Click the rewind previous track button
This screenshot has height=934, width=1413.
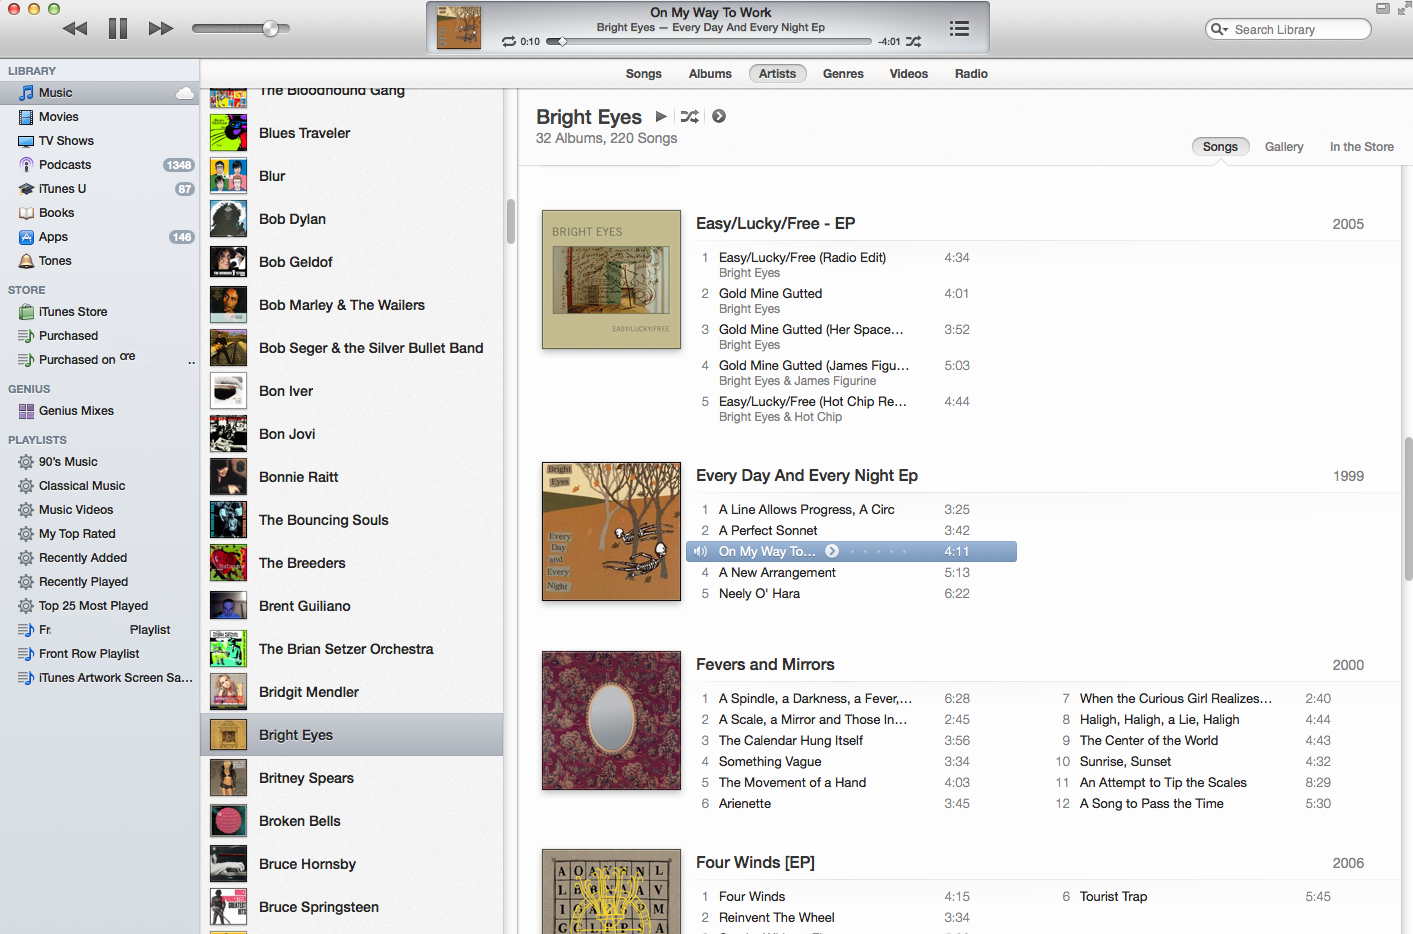pos(75,28)
